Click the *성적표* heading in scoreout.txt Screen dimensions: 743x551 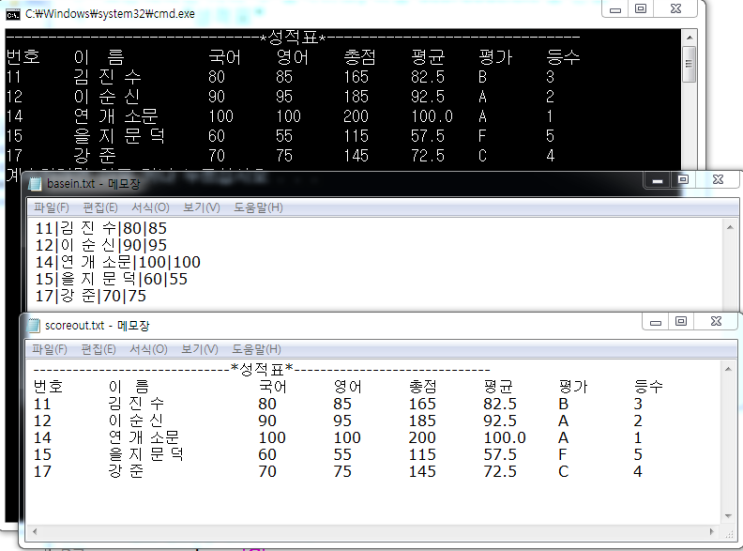point(262,369)
